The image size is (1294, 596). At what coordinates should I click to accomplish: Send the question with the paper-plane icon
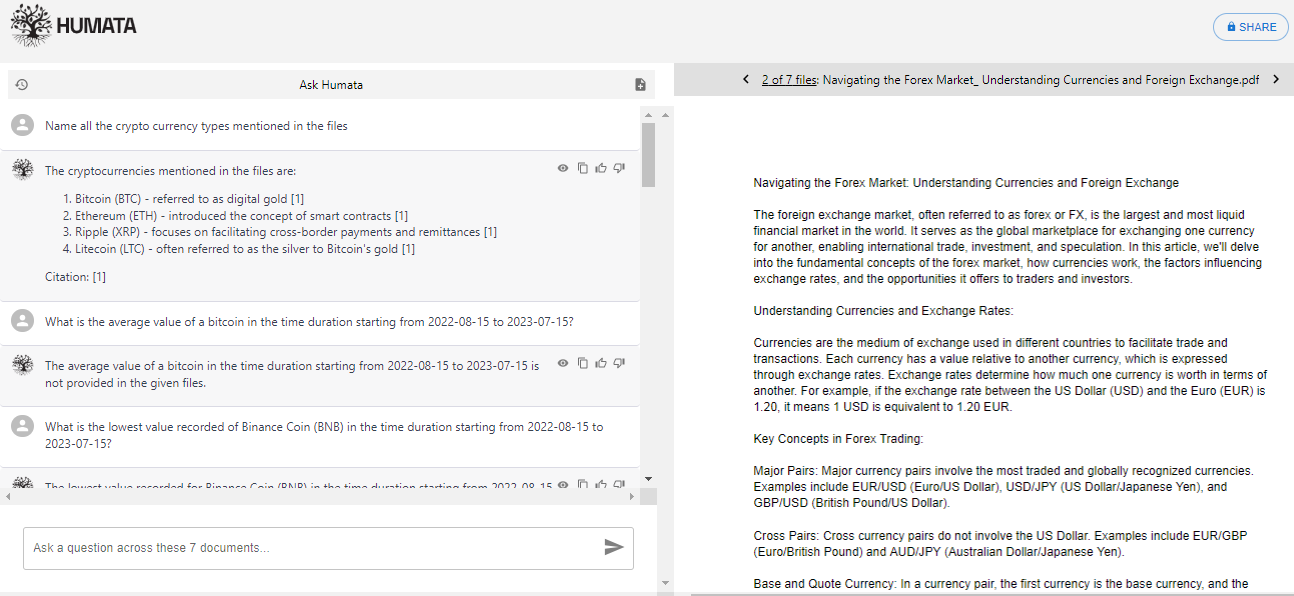pyautogui.click(x=614, y=547)
